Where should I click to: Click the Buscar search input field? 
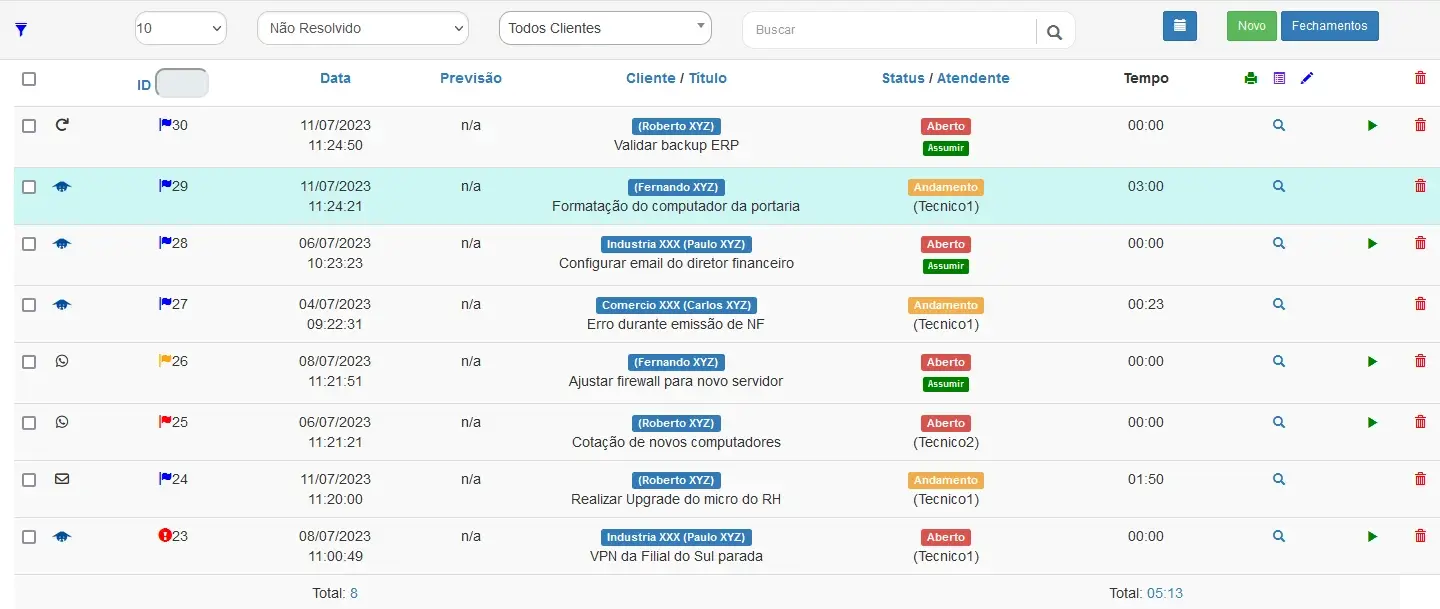tap(890, 31)
